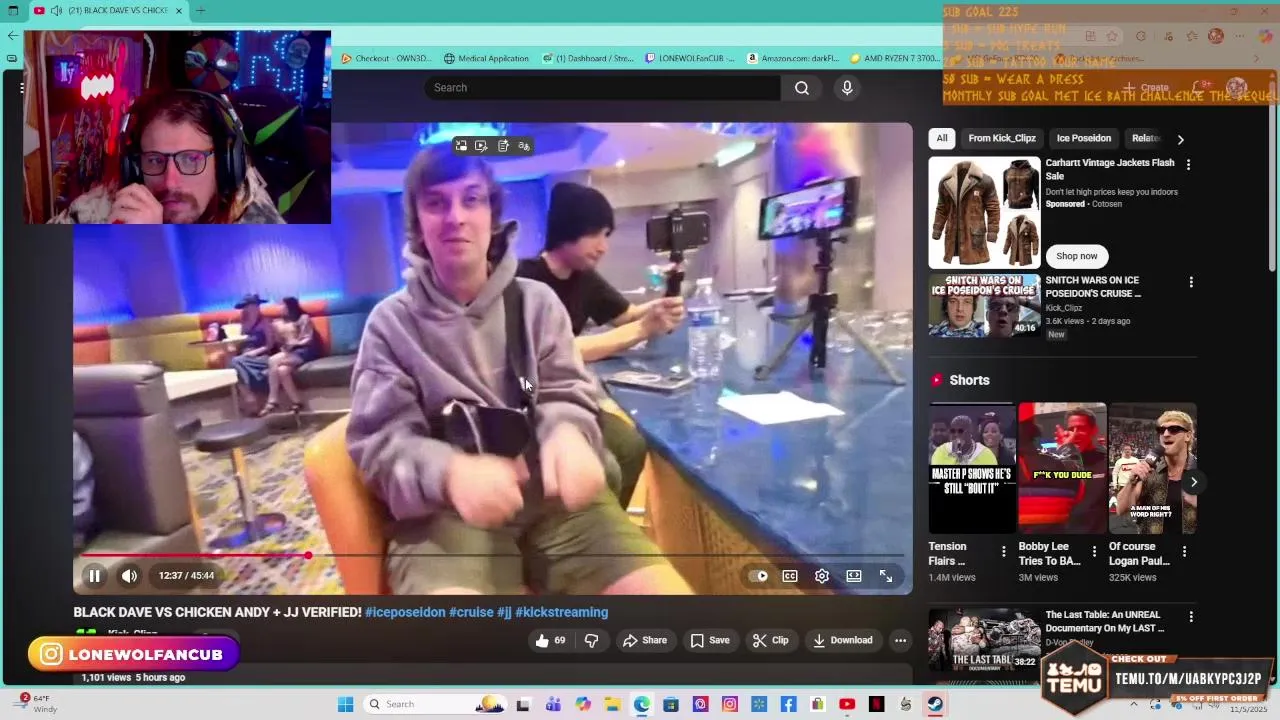This screenshot has width=1280, height=720.
Task: Click the Shop now ad button
Action: [x=1077, y=256]
